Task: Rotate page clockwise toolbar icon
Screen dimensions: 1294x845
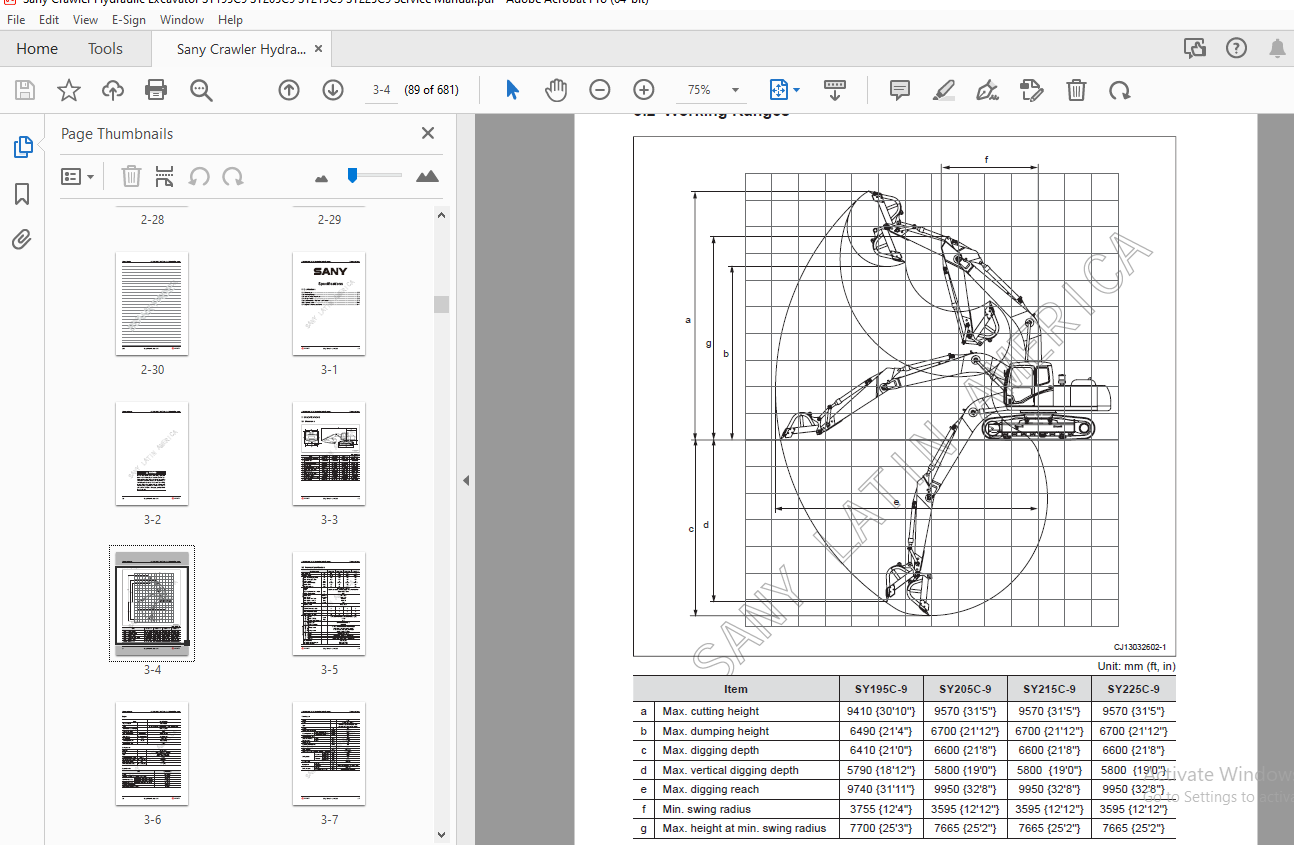Action: [1120, 90]
